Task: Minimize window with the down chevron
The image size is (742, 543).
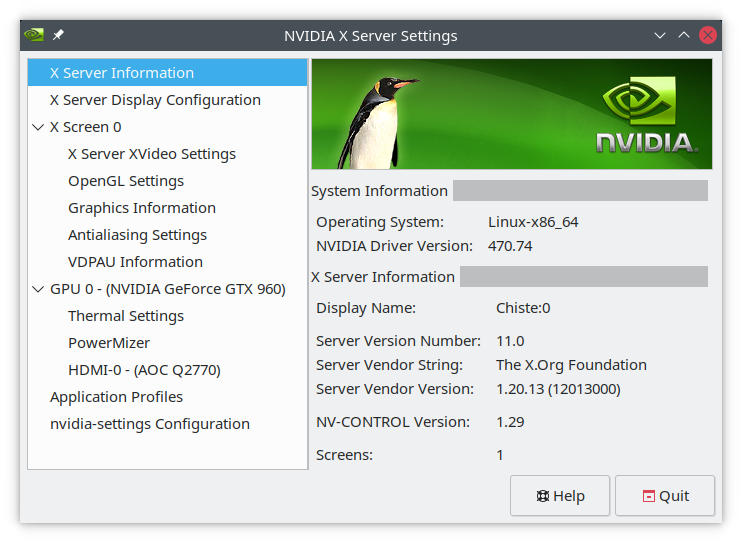Action: click(660, 36)
